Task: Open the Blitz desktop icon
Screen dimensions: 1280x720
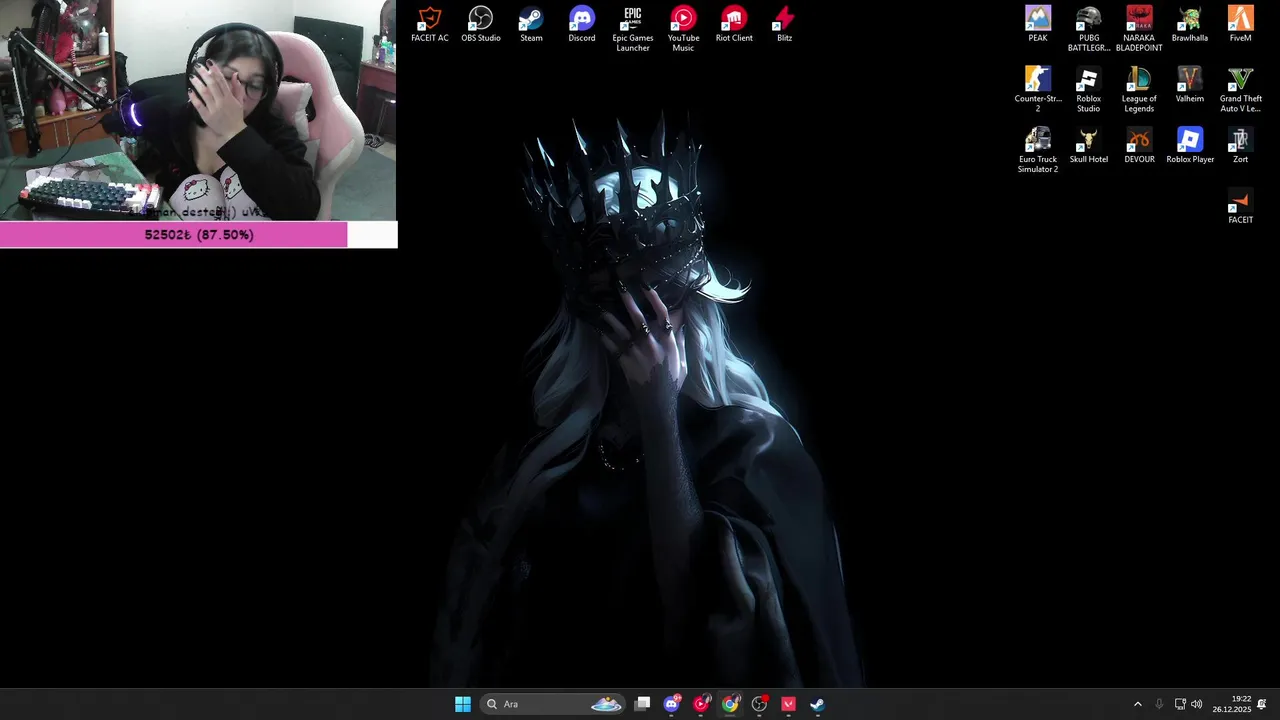Action: click(784, 25)
